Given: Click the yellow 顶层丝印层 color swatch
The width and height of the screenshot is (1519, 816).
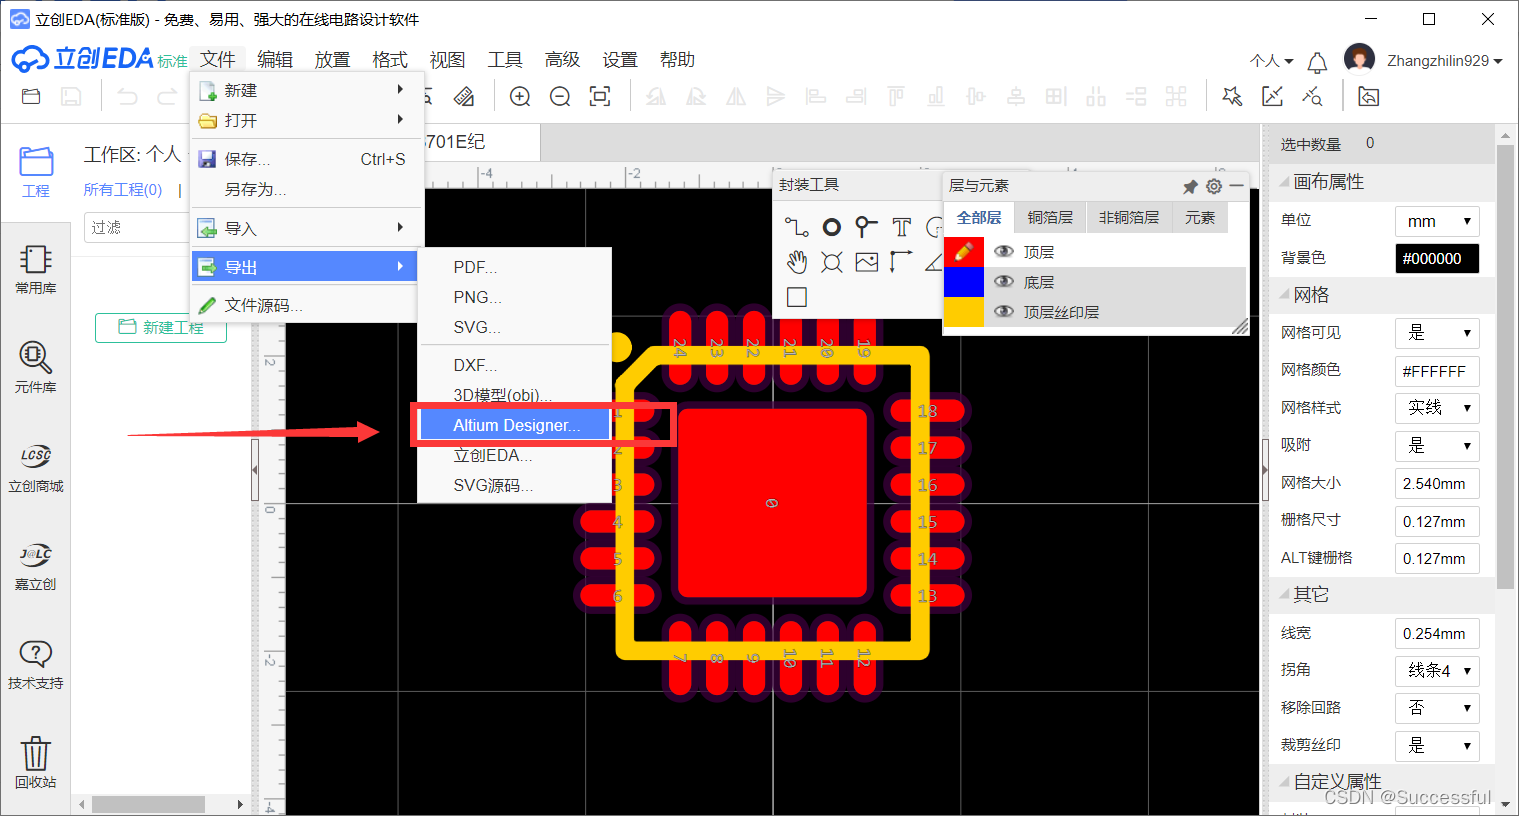Looking at the screenshot, I should 964,312.
